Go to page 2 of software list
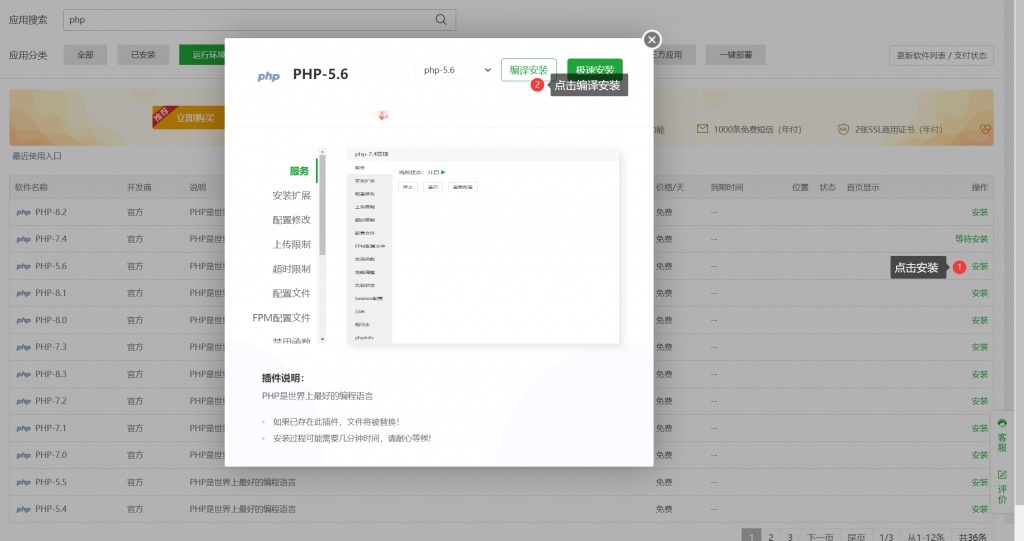The height and width of the screenshot is (541, 1024). [x=770, y=537]
